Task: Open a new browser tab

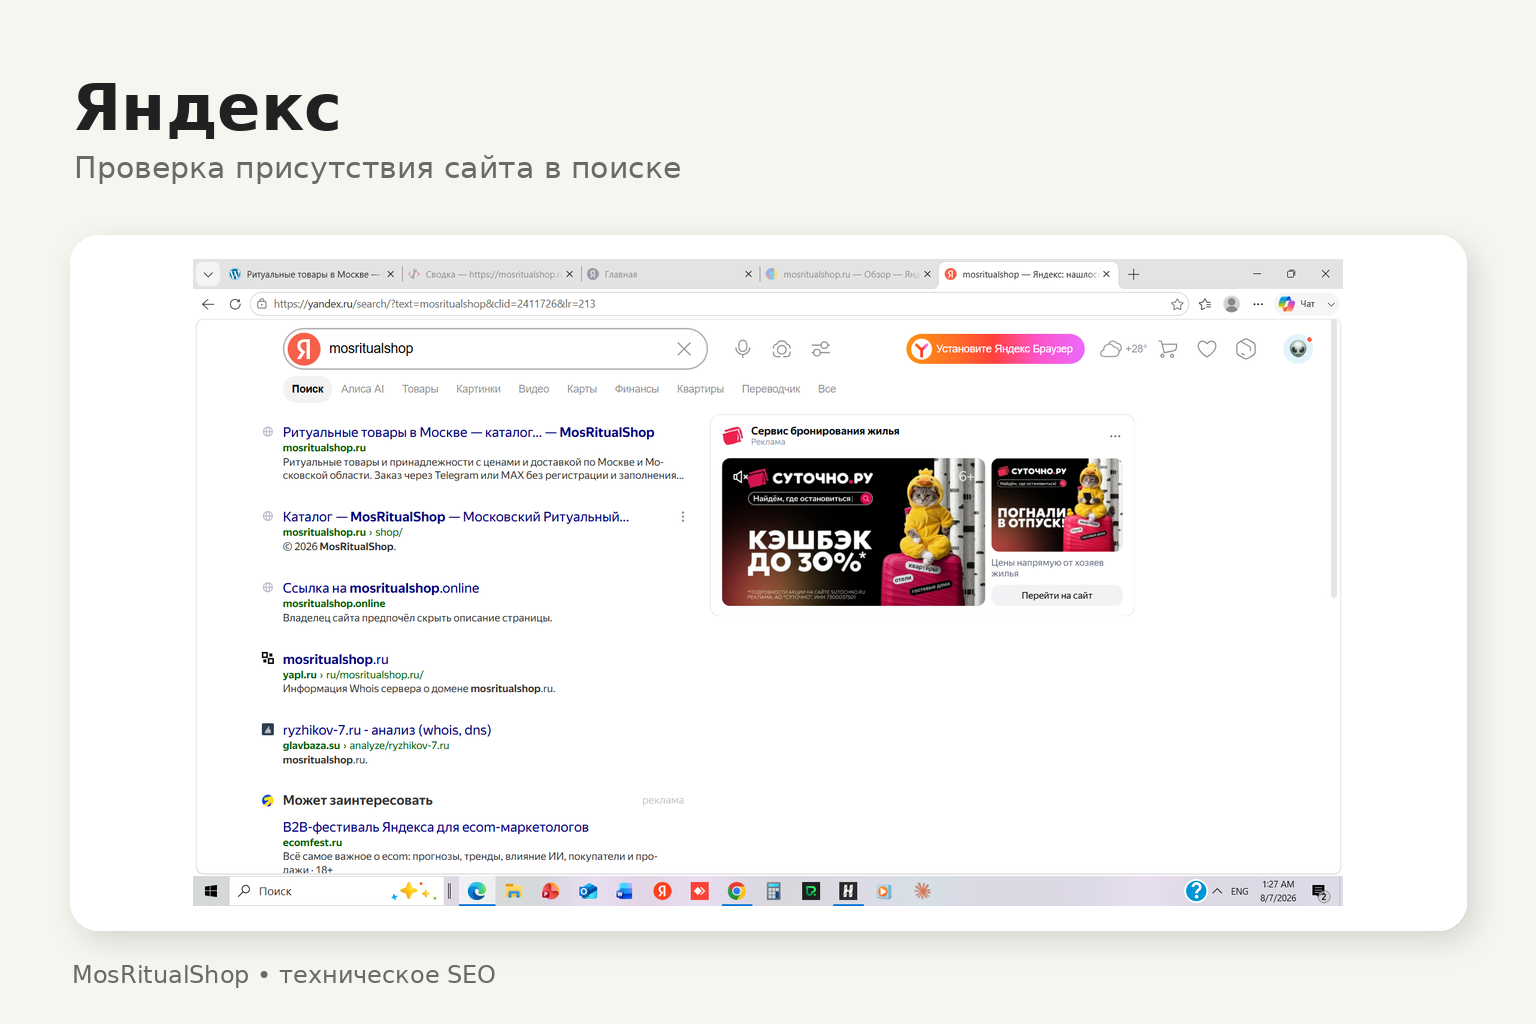Action: point(1134,274)
